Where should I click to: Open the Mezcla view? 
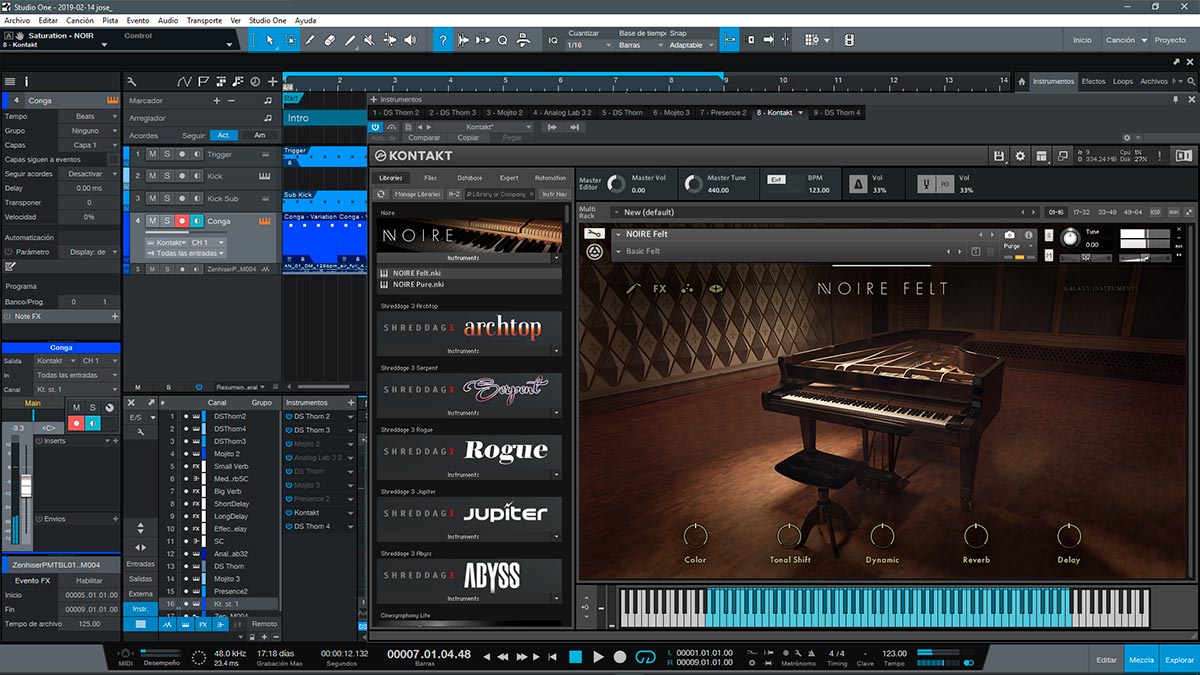point(1141,660)
